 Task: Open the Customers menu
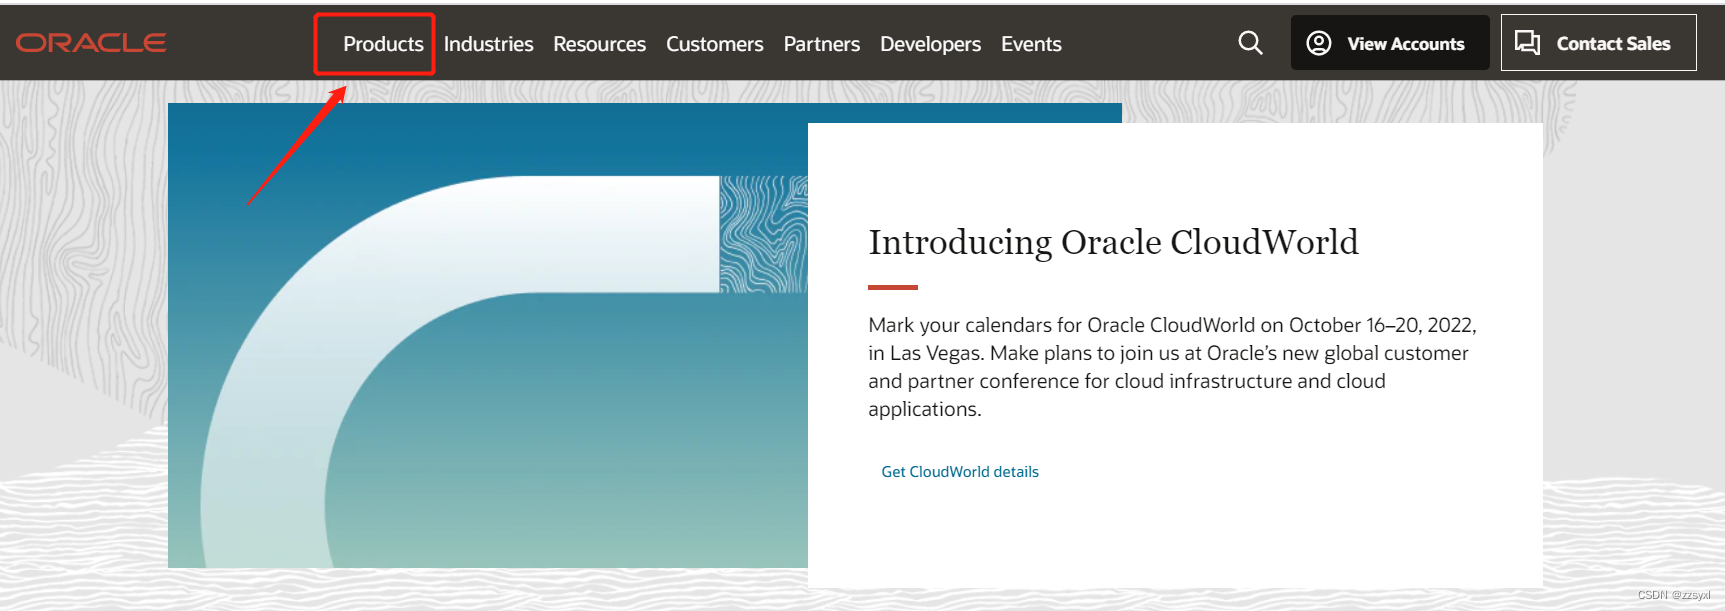(714, 44)
